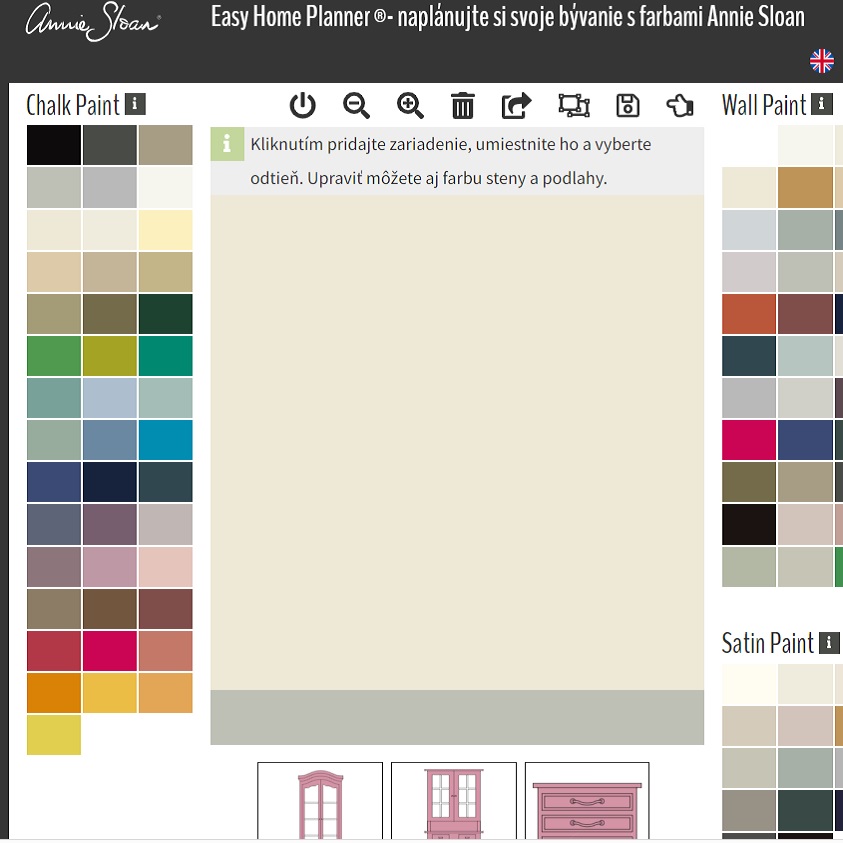Pick the golden tan Wall Paint swatch

click(805, 188)
